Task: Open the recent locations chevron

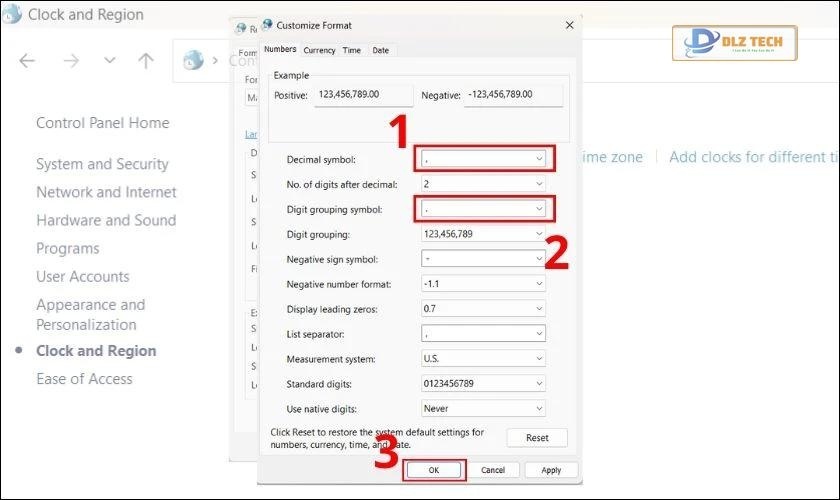Action: point(110,61)
